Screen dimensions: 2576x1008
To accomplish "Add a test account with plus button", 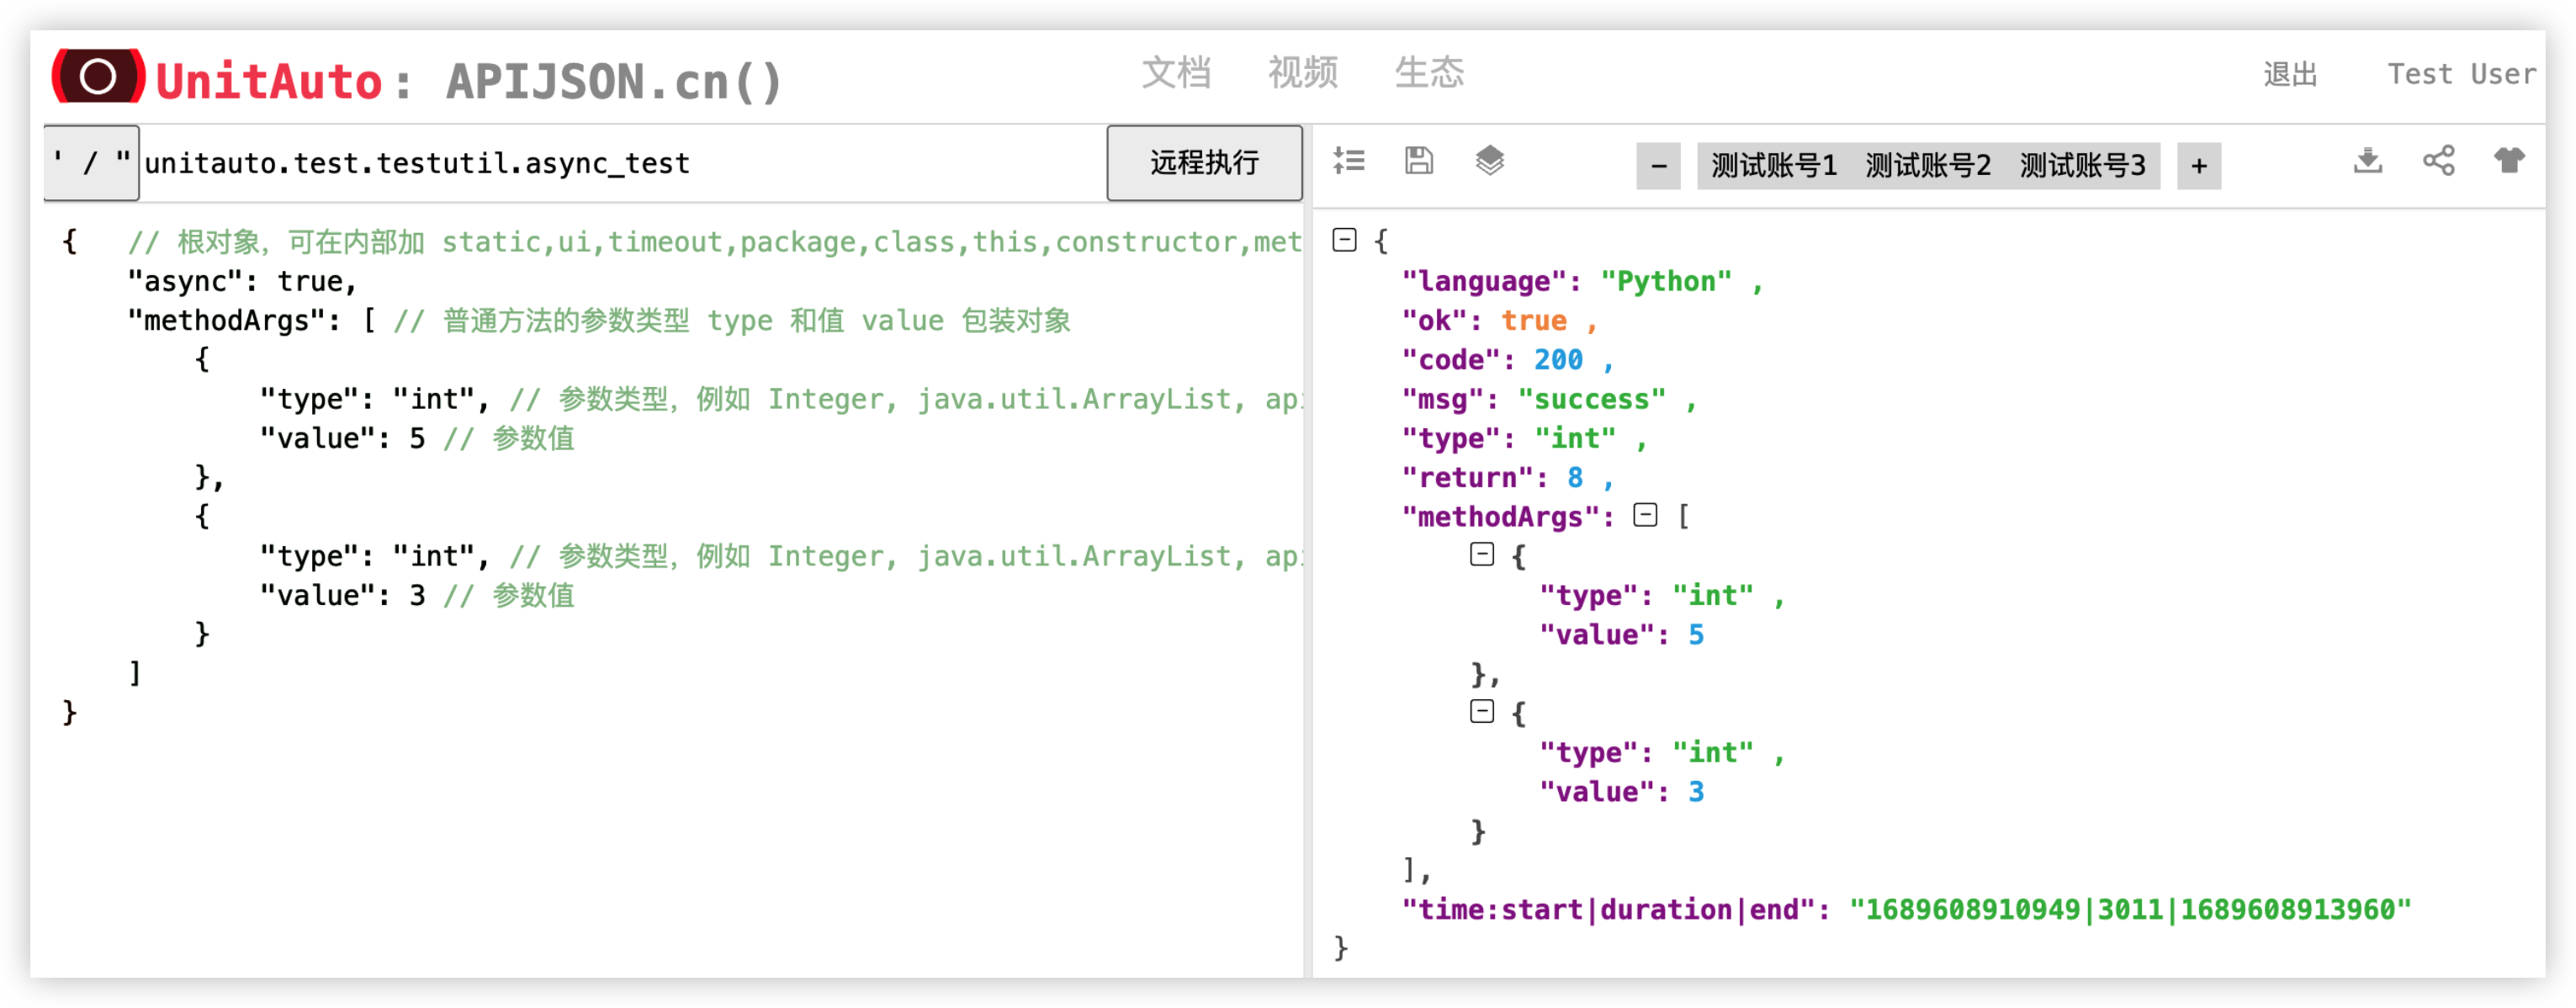I will tap(2199, 166).
